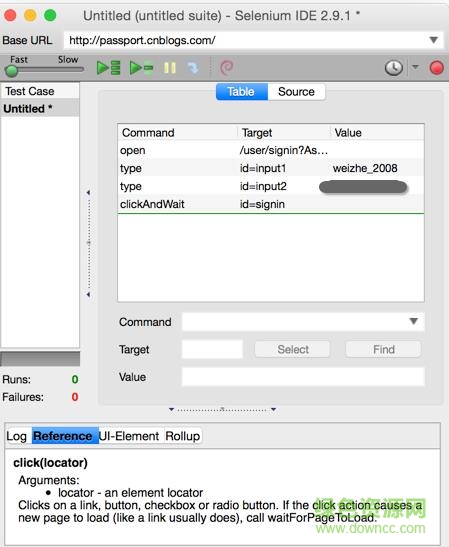Close the Selenium IDE window
The image size is (449, 547).
[10, 15]
